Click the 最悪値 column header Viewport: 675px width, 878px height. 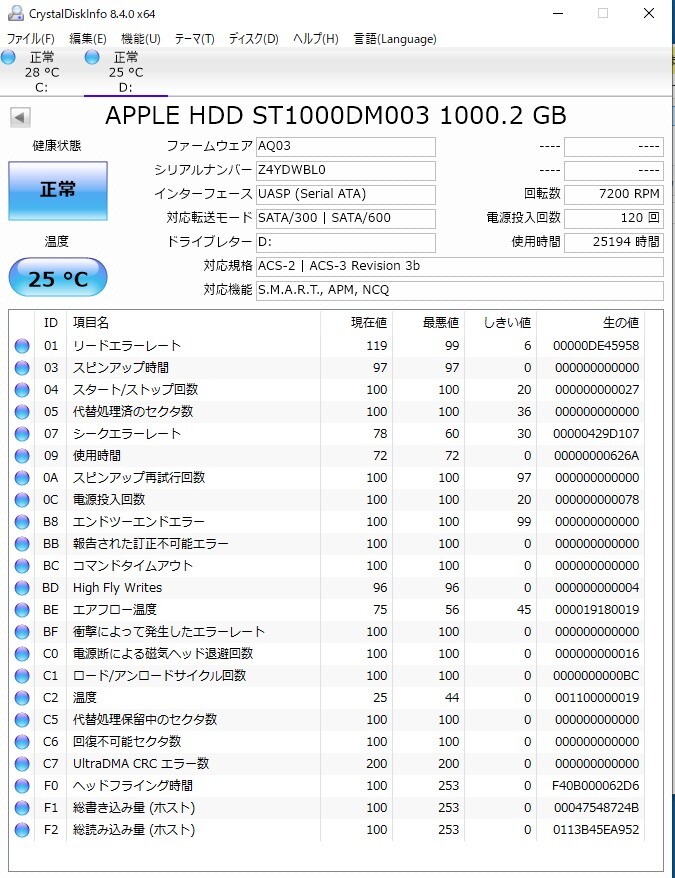click(429, 323)
